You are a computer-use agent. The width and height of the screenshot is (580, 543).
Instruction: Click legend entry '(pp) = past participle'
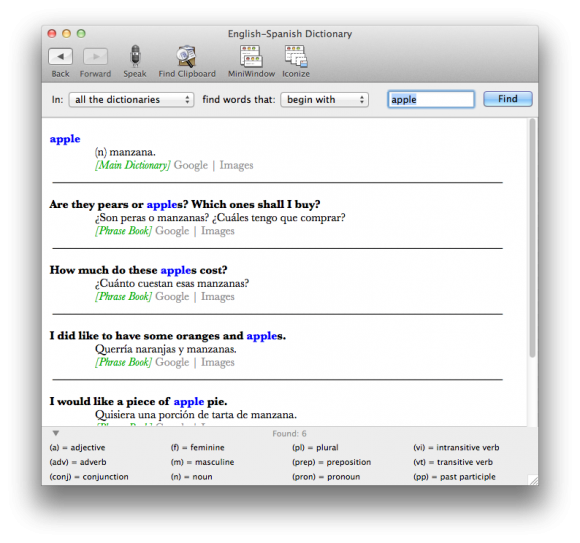click(454, 477)
